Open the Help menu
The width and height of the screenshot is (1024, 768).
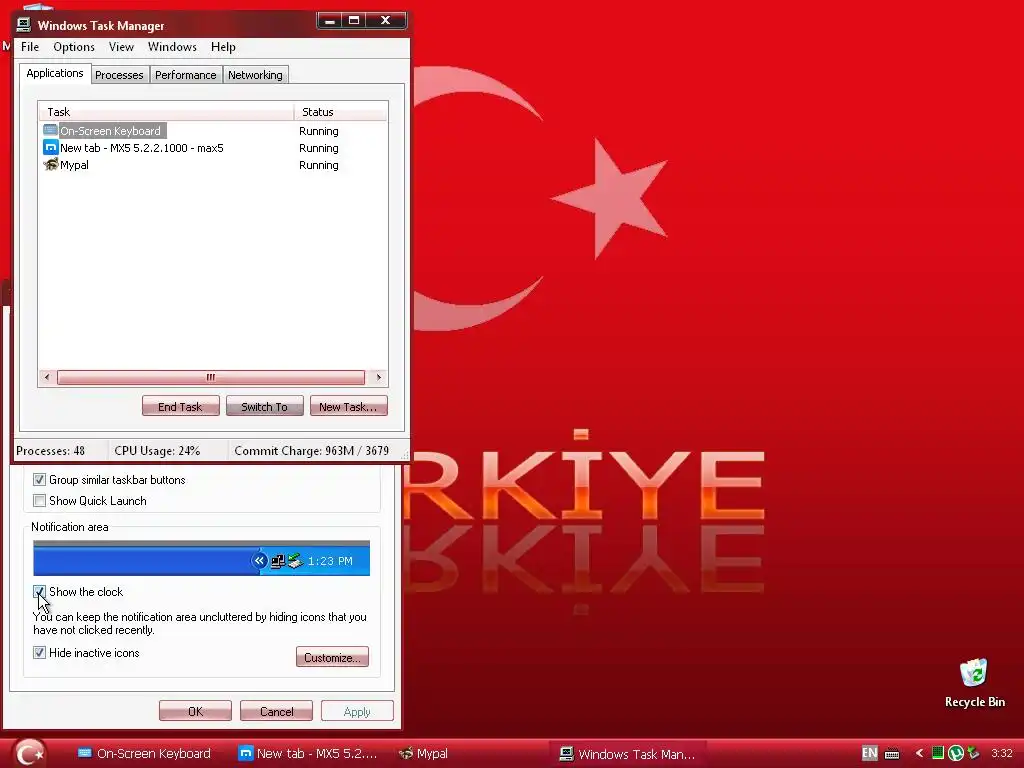[x=223, y=47]
